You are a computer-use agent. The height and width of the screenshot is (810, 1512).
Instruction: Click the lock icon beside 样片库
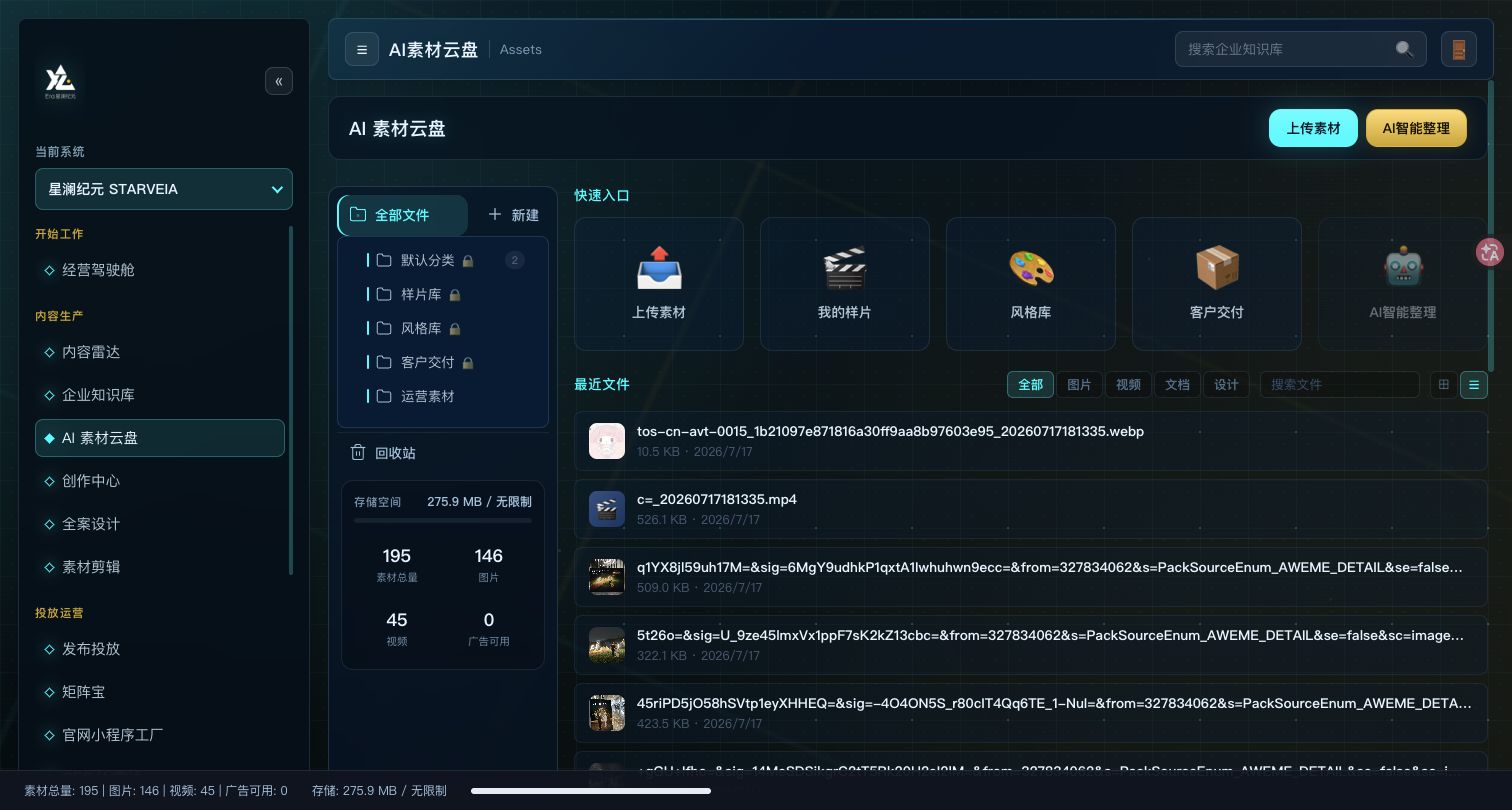tap(455, 295)
